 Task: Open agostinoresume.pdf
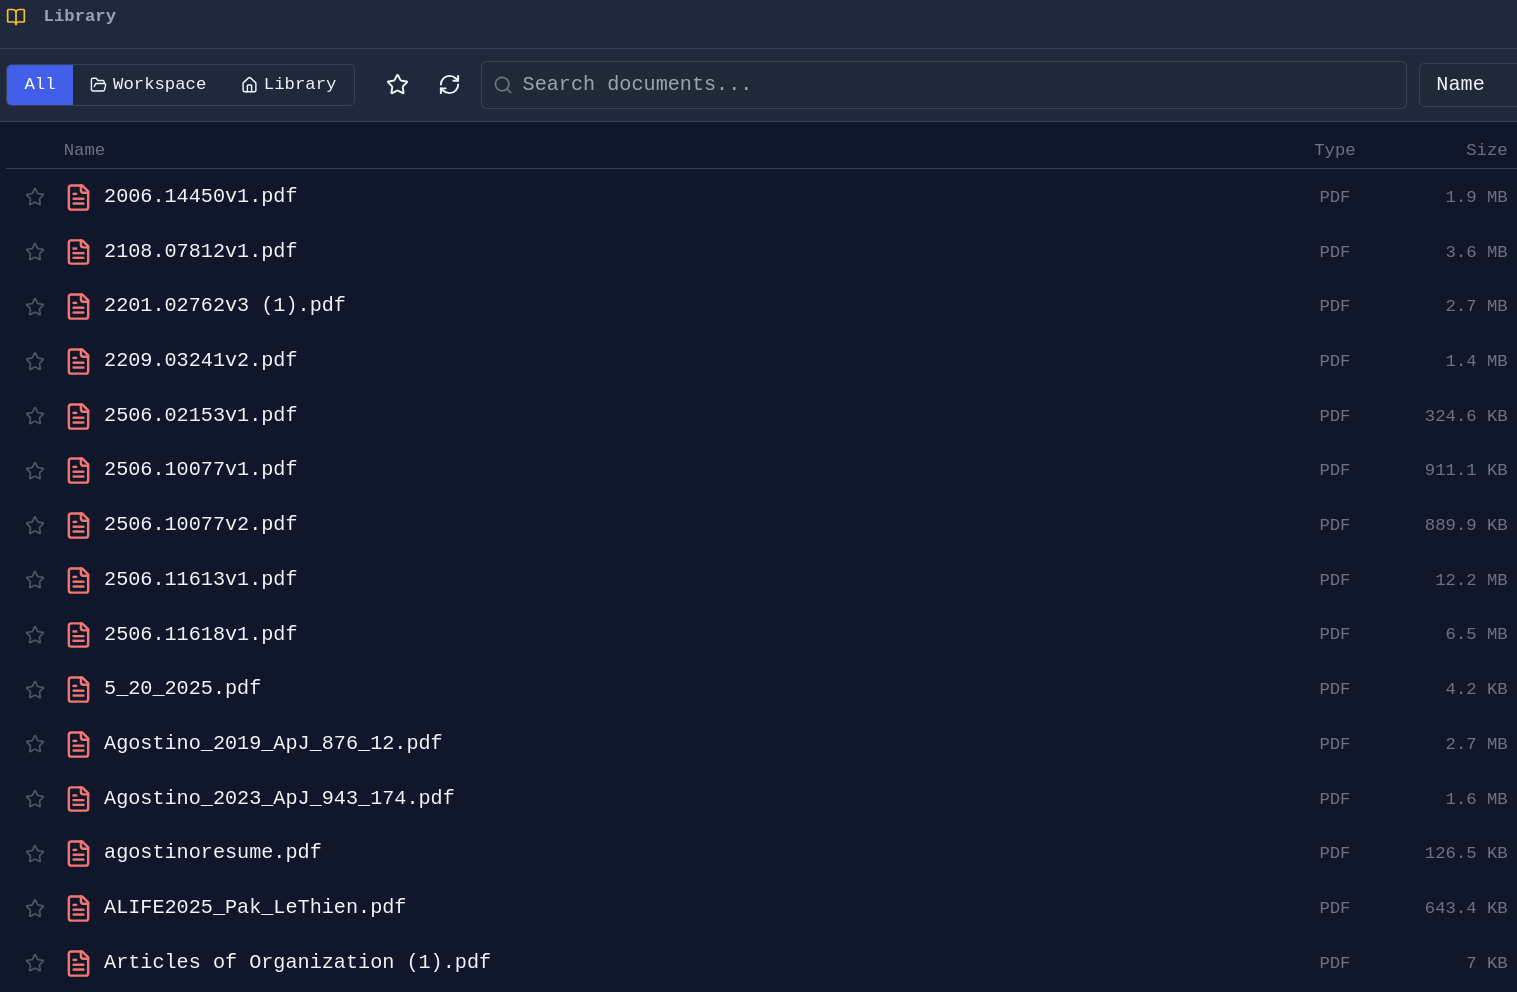coord(212,852)
